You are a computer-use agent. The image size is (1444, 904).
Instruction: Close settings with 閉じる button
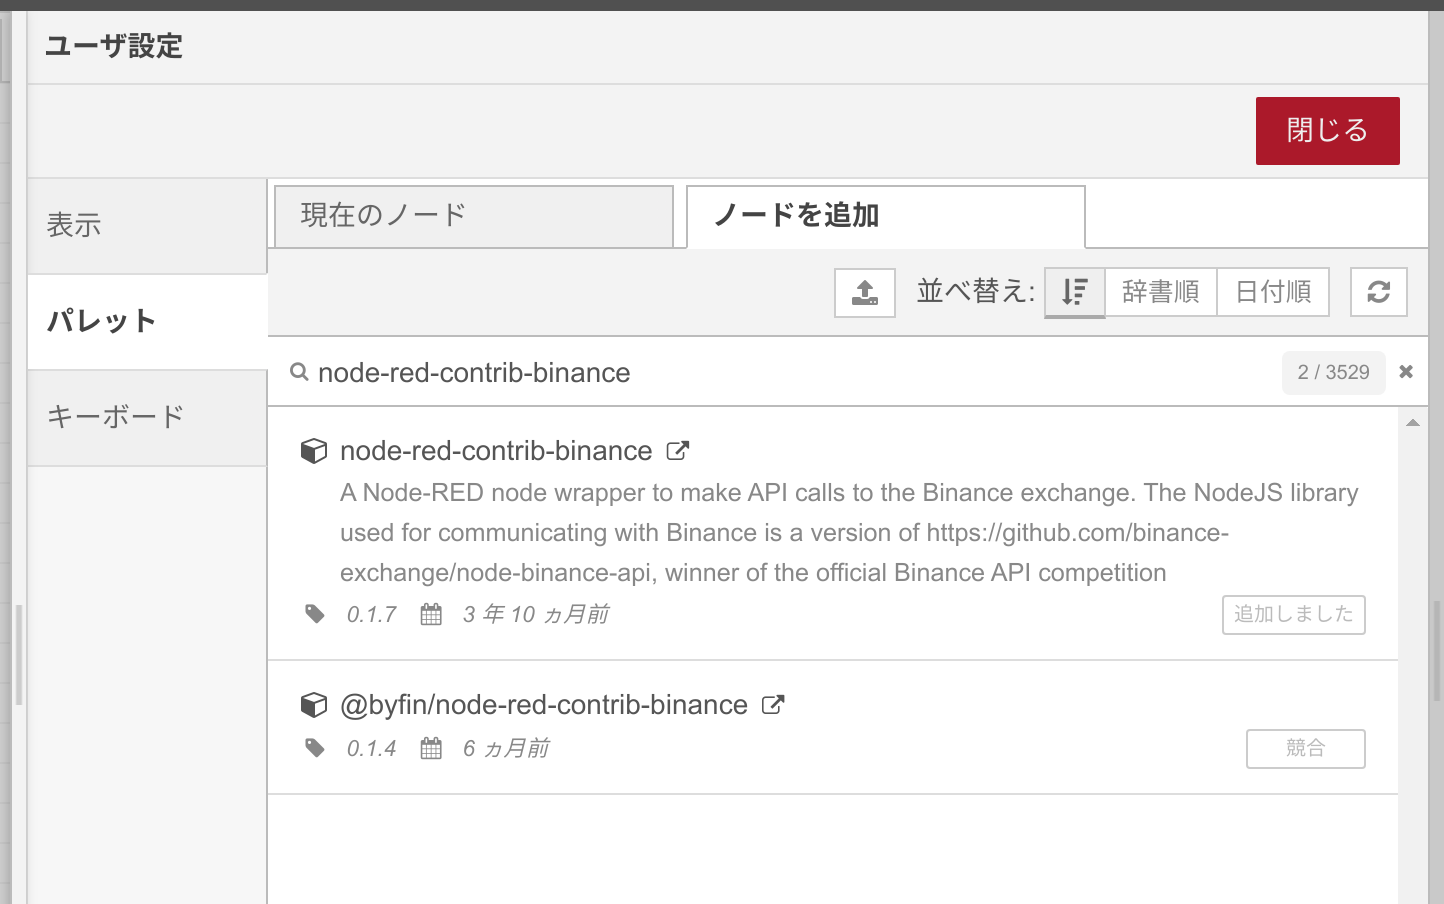point(1328,131)
